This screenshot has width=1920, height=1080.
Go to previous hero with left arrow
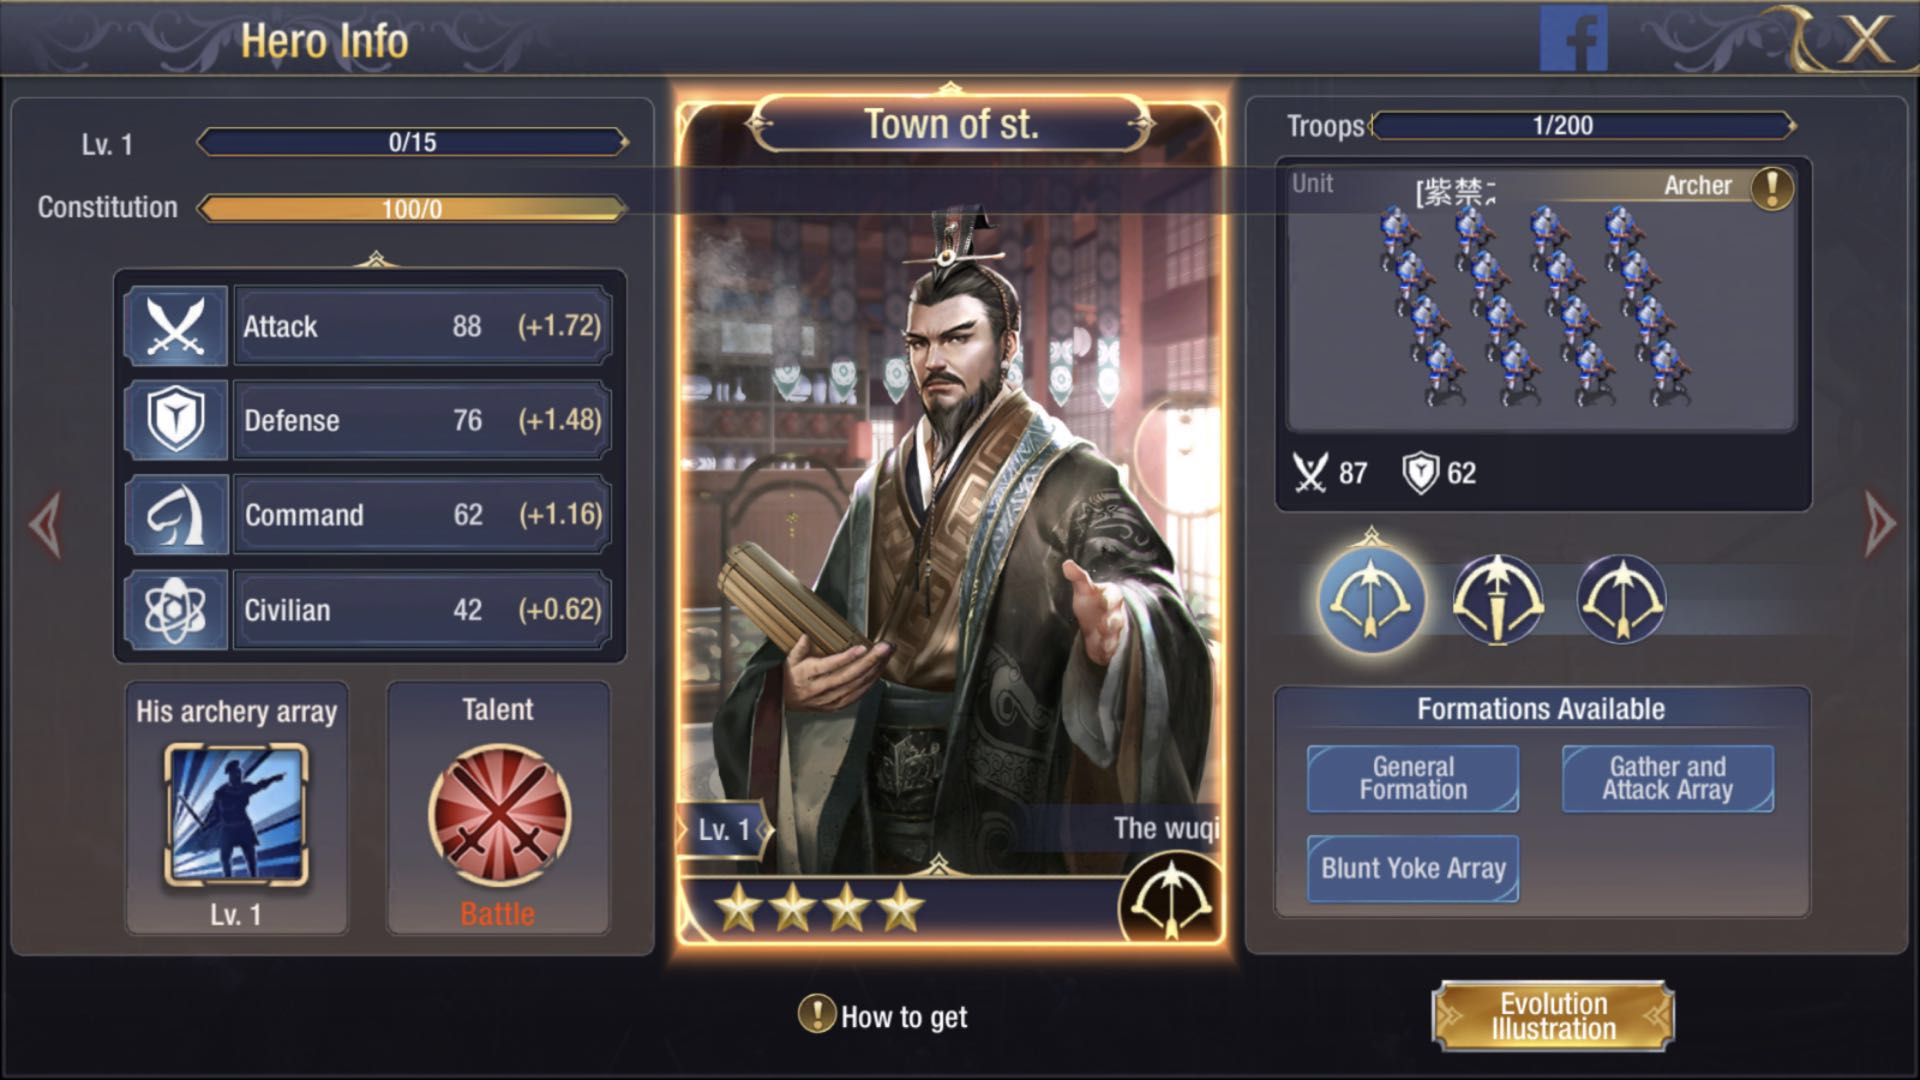click(46, 524)
